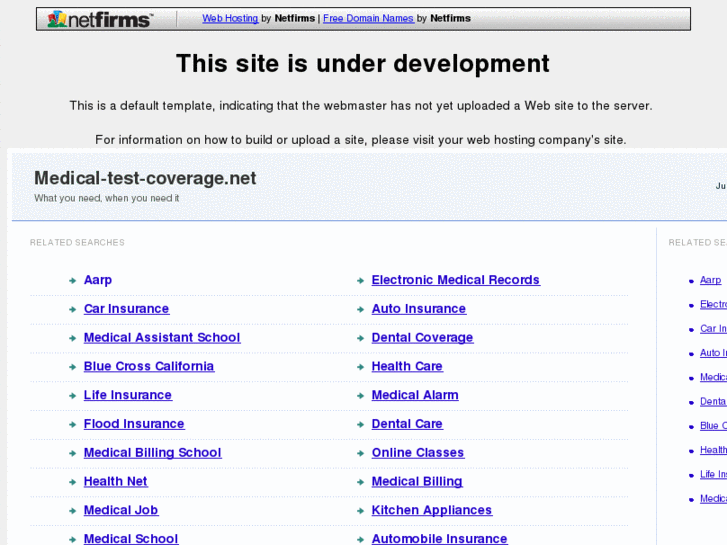Click arrow icon beside Car Insurance
This screenshot has width=727, height=545.
[72, 309]
